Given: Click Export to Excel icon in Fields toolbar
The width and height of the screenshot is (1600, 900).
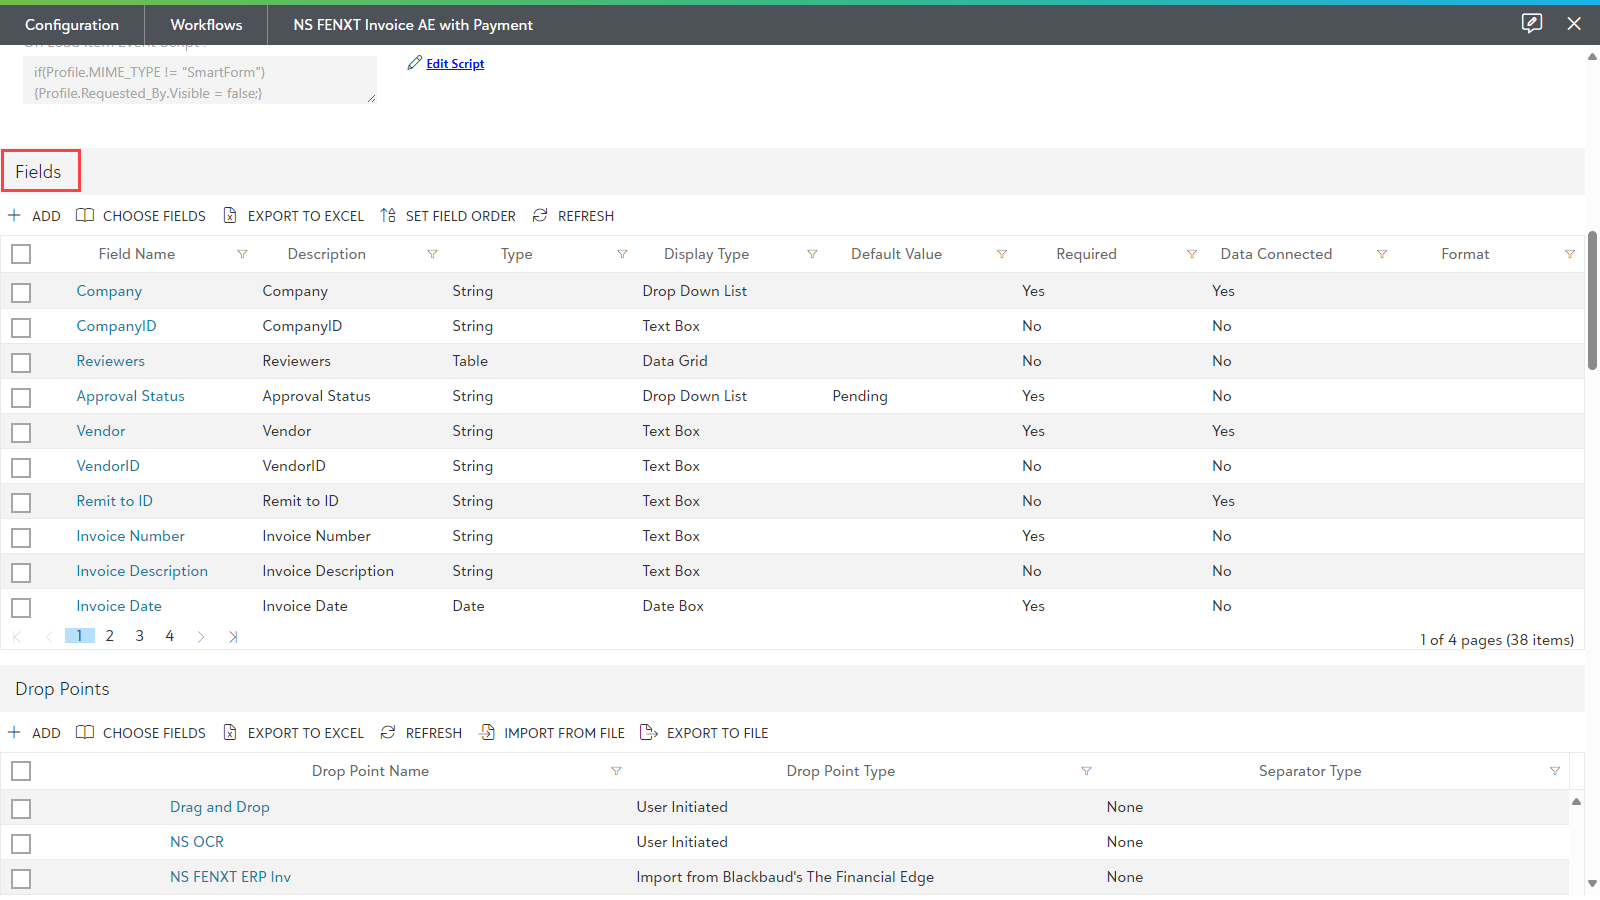Looking at the screenshot, I should coord(230,216).
